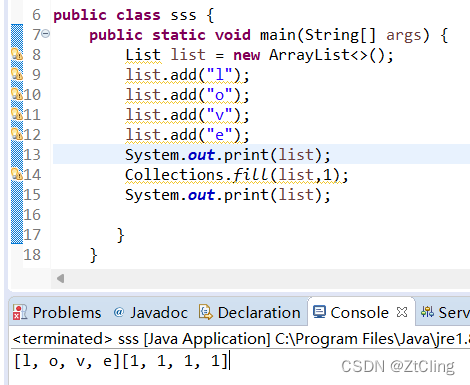Image resolution: width=470 pixels, height=385 pixels.
Task: Click line number 6 in gutter
Action: coord(36,15)
